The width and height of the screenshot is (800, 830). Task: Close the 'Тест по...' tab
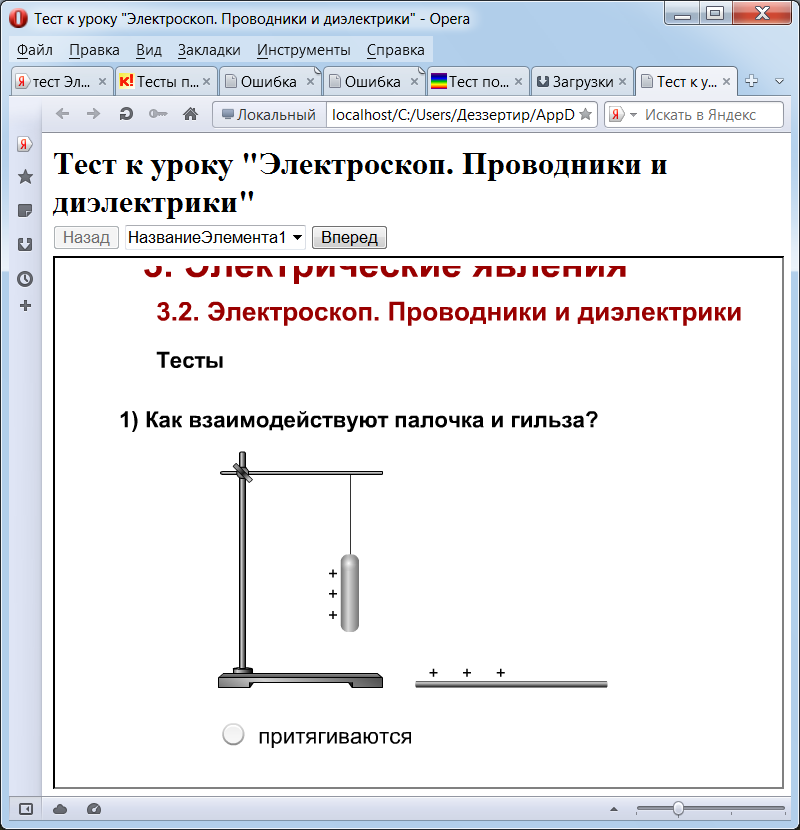(518, 82)
